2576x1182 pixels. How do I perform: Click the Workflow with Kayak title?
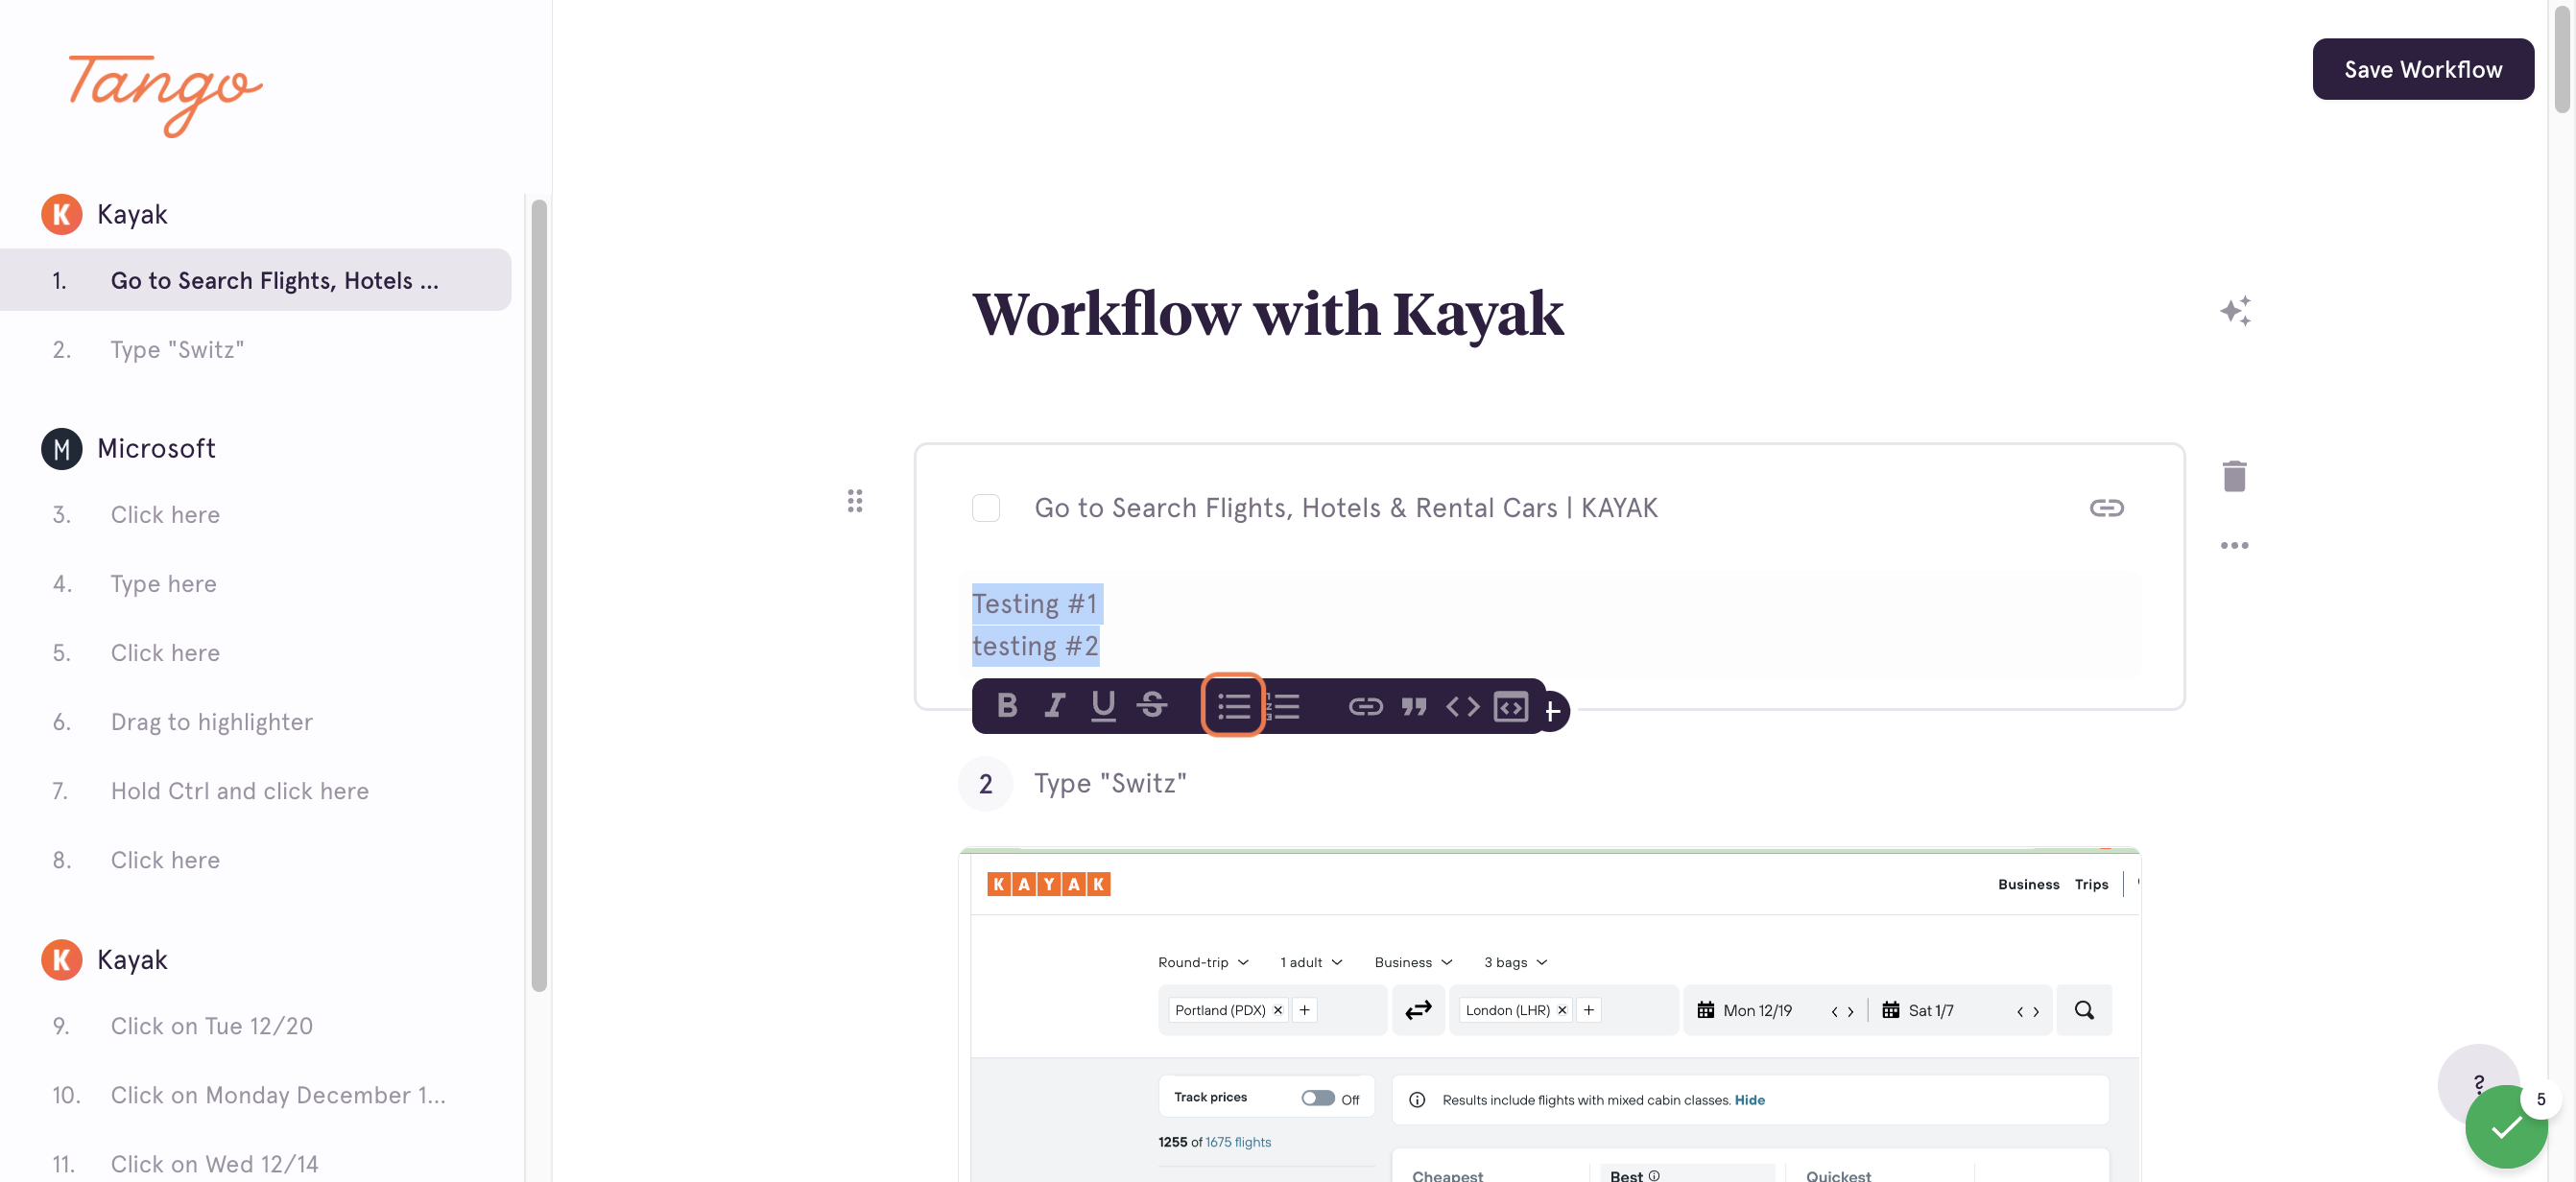(x=1267, y=314)
